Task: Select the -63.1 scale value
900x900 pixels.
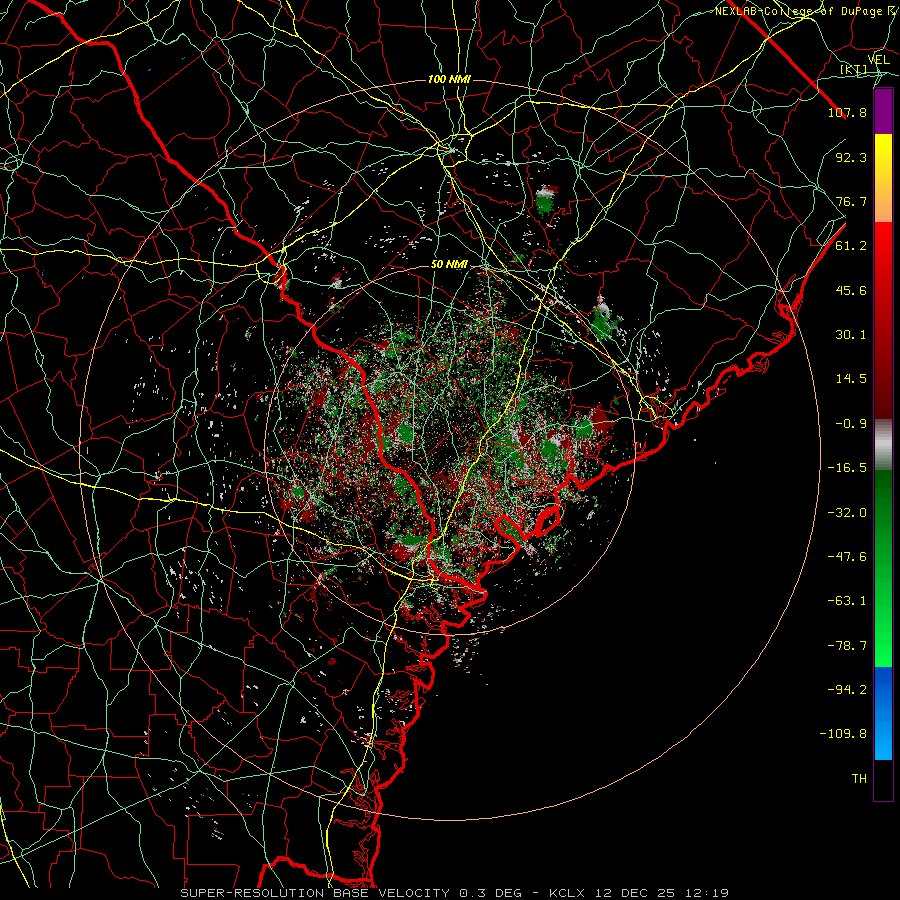Action: click(x=847, y=601)
